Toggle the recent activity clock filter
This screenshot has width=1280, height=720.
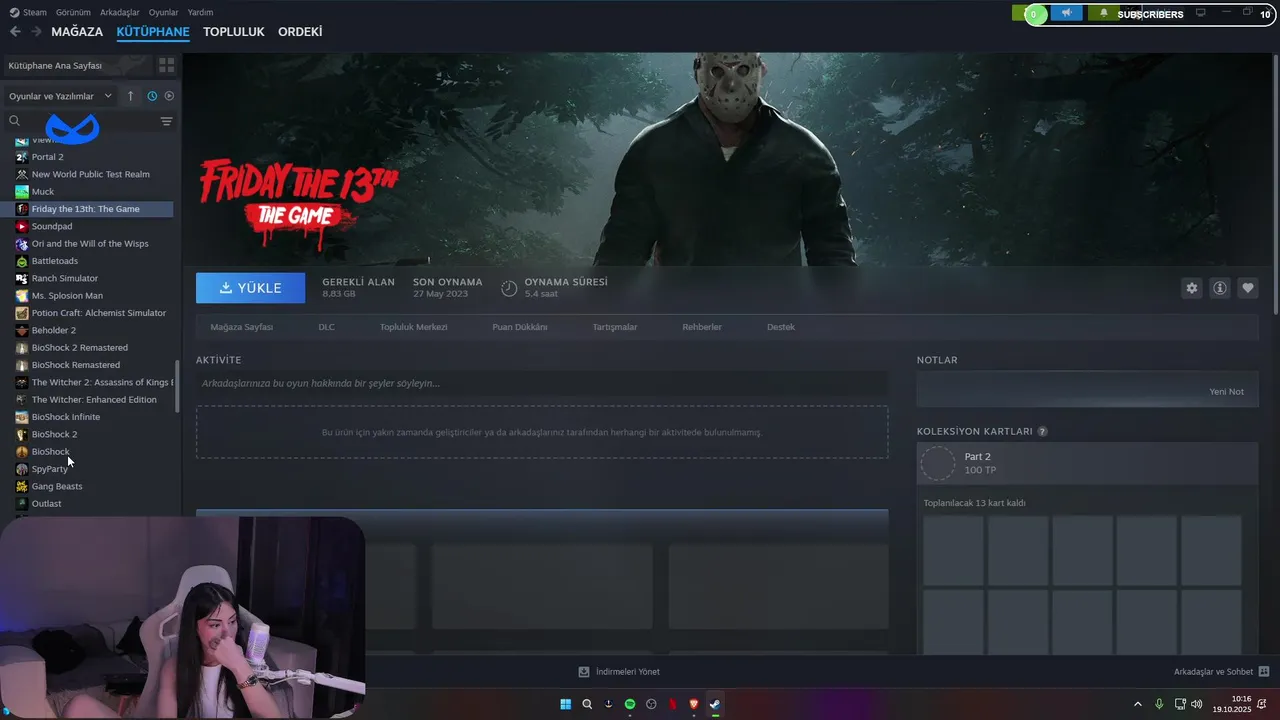click(x=152, y=96)
